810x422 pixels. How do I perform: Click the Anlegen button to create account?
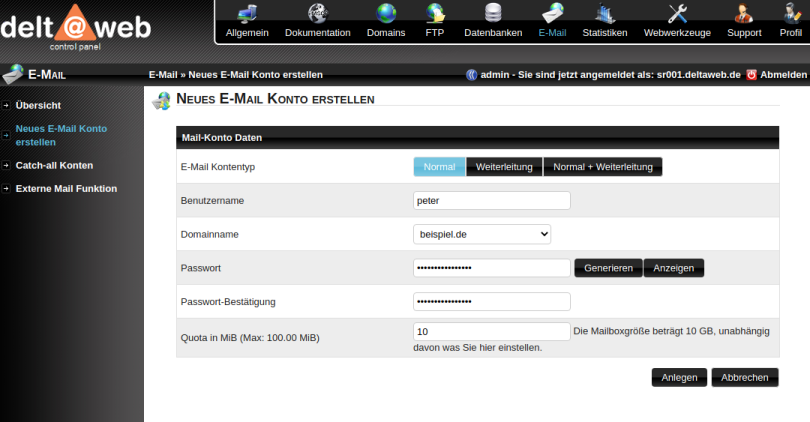click(680, 377)
